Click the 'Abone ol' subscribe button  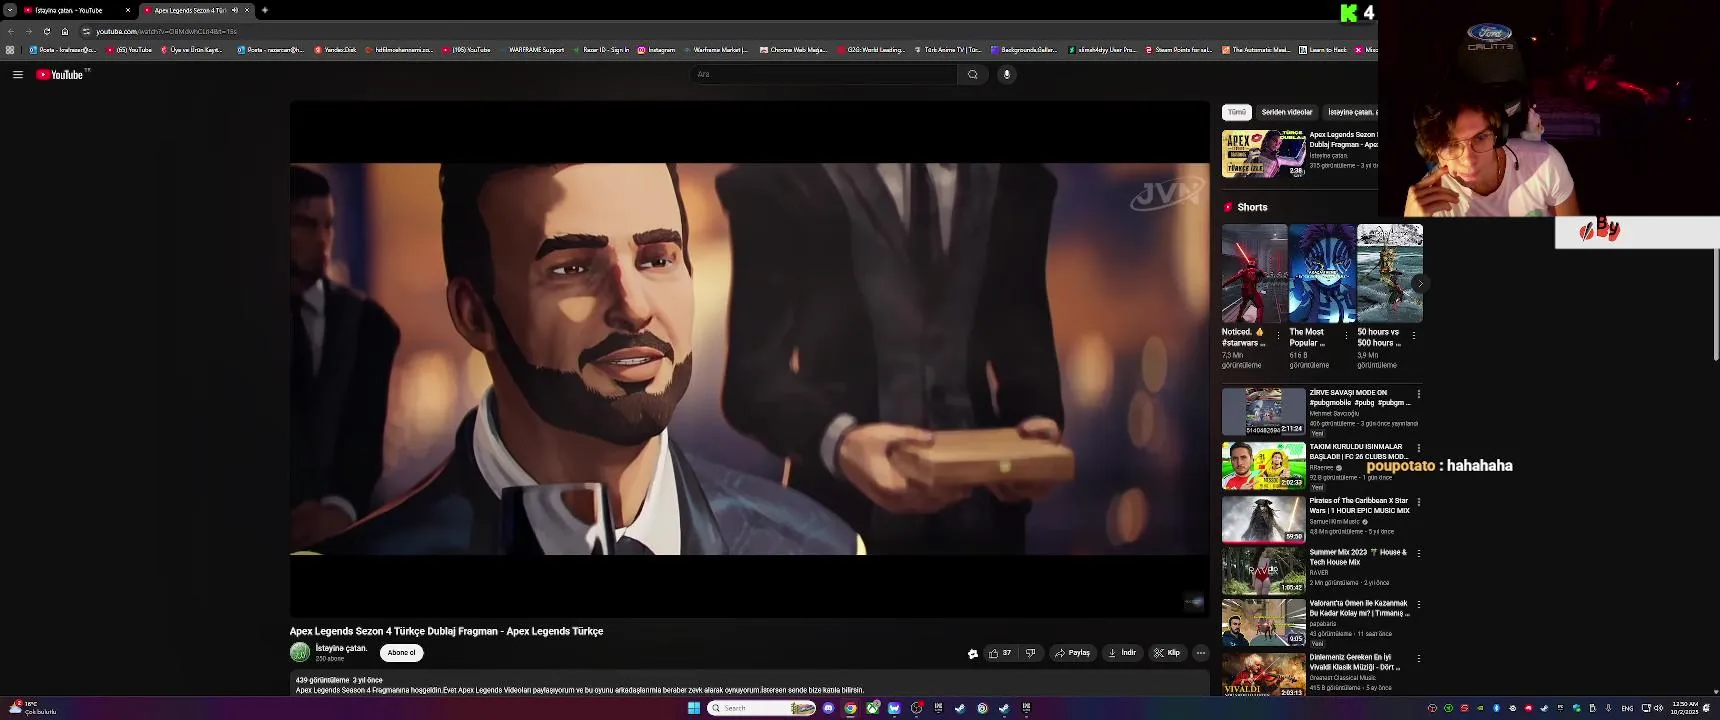tap(401, 653)
